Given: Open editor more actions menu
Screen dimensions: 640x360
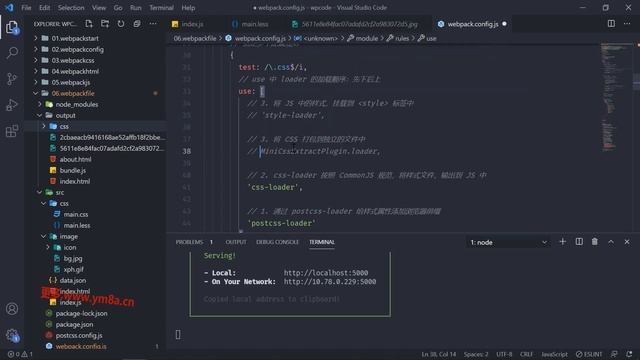Looking at the screenshot, I should click(x=627, y=24).
